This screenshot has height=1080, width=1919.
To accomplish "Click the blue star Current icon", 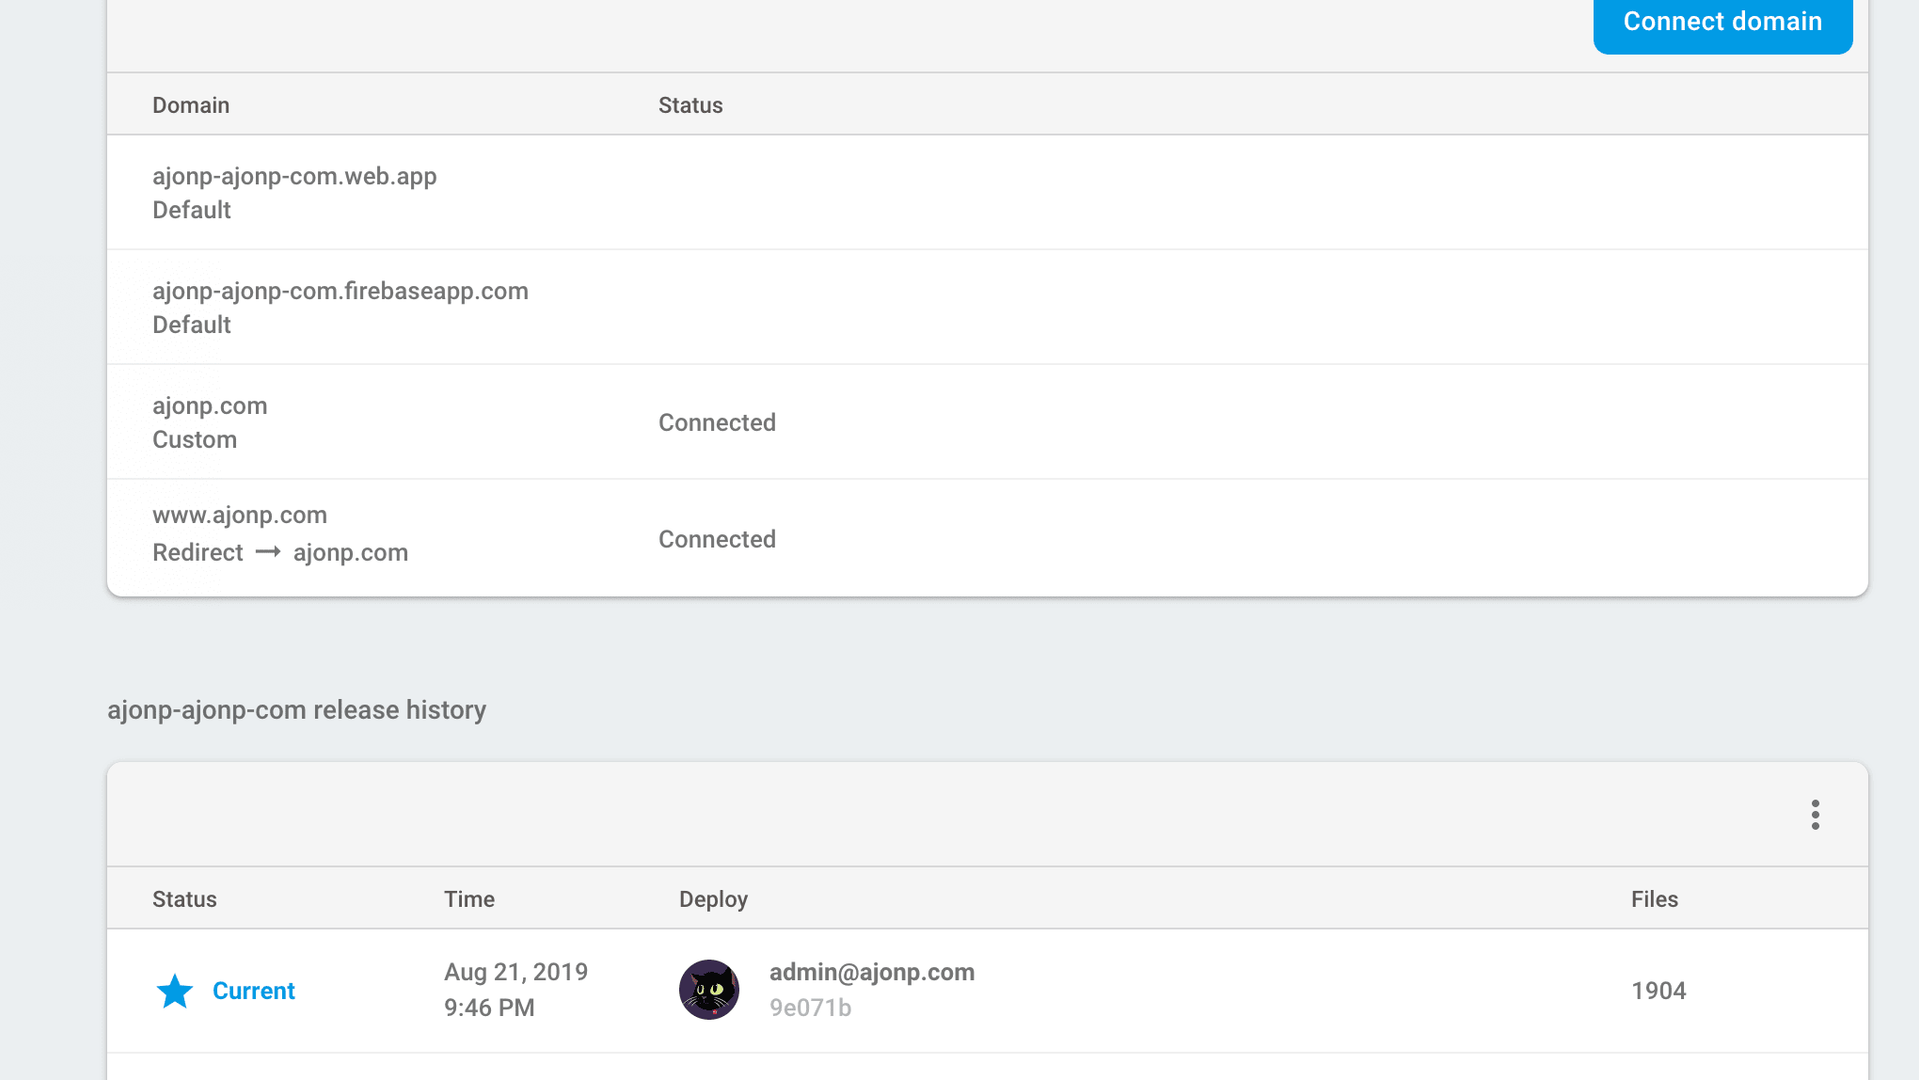I will (175, 991).
